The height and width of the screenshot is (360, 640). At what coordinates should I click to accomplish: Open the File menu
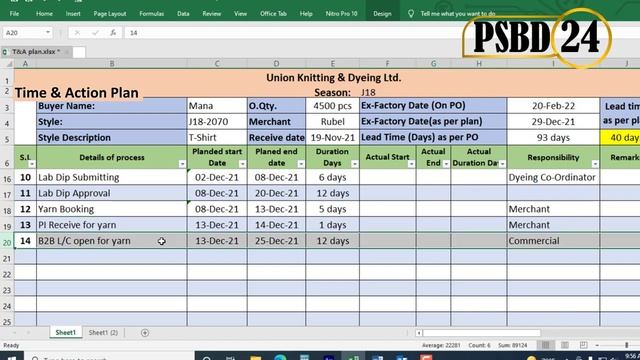[x=14, y=13]
